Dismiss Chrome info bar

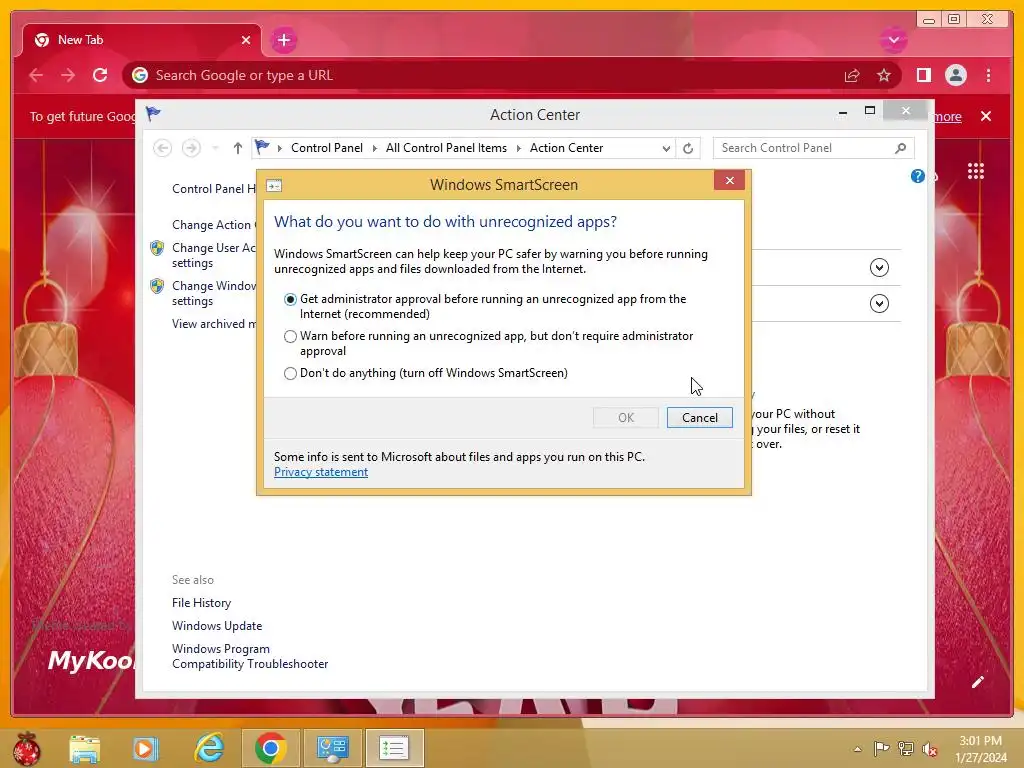click(985, 116)
